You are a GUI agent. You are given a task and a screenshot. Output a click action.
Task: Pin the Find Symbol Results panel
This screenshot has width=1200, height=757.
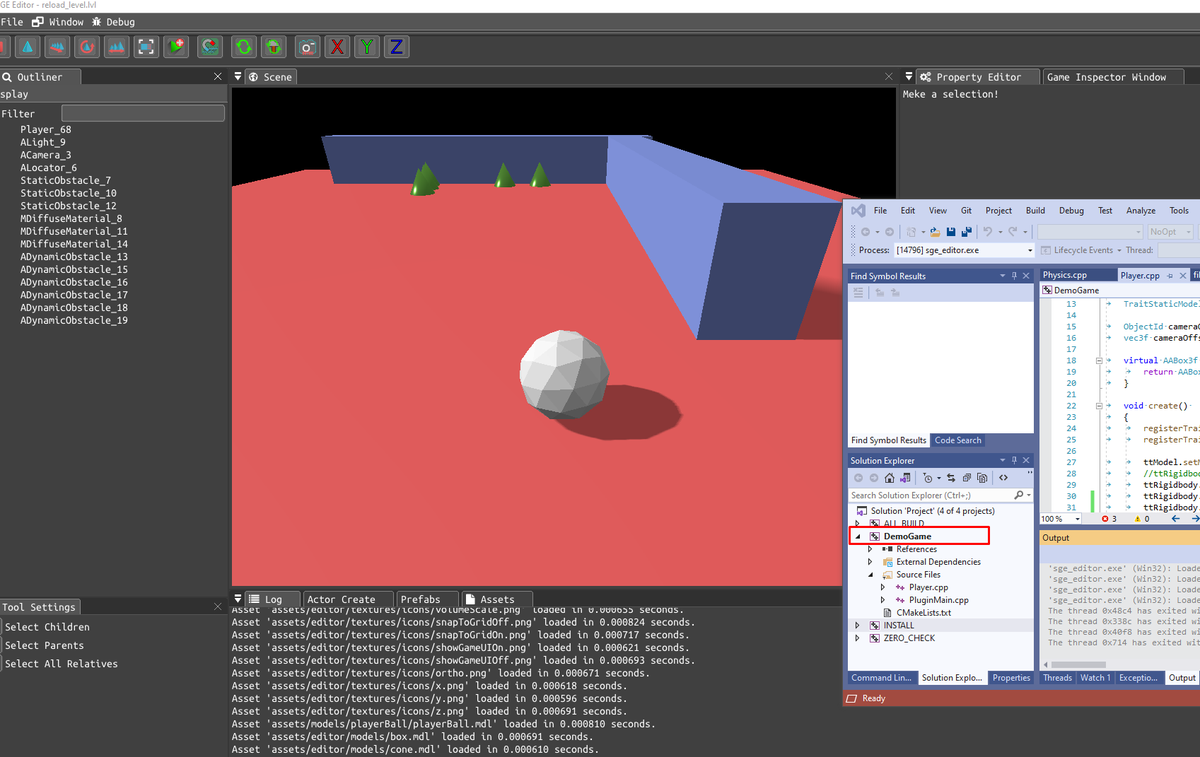point(1013,276)
